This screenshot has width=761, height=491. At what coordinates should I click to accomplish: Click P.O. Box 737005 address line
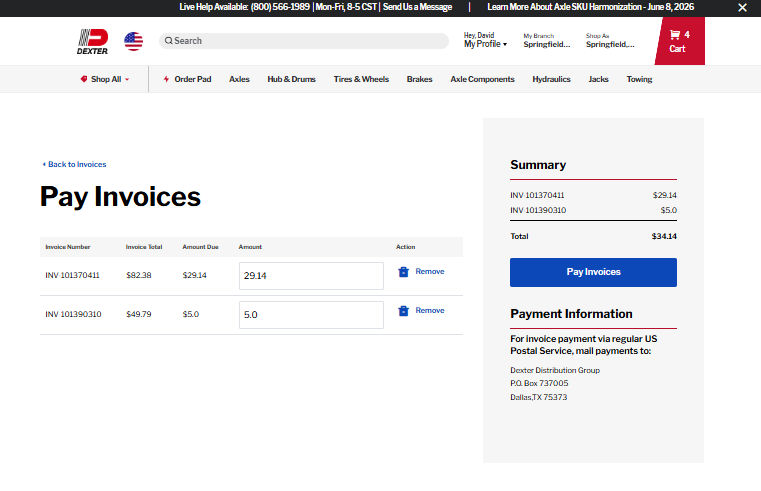[x=539, y=383]
